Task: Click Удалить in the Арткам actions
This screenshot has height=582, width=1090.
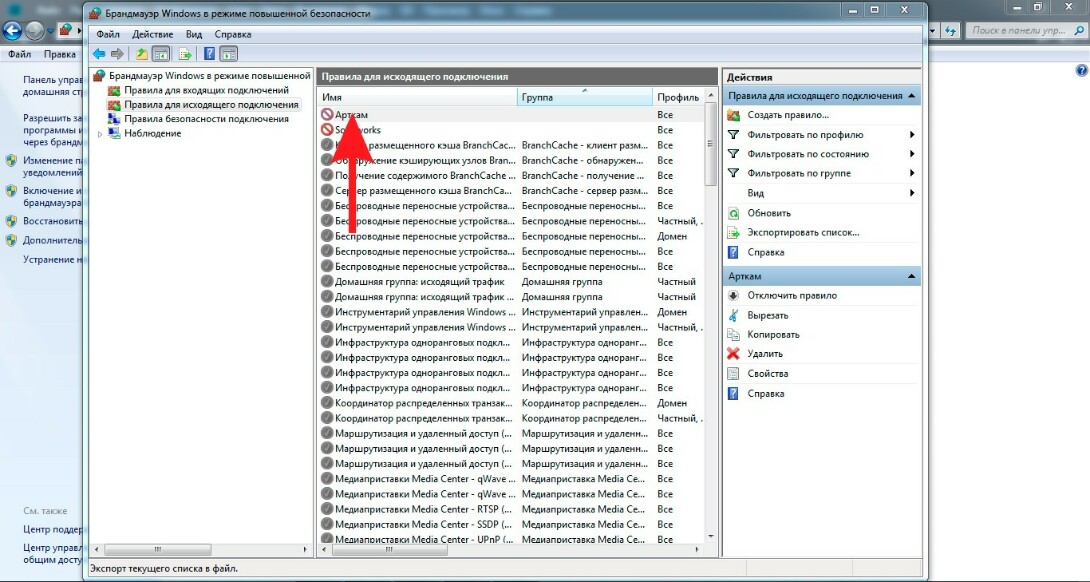Action: (765, 354)
